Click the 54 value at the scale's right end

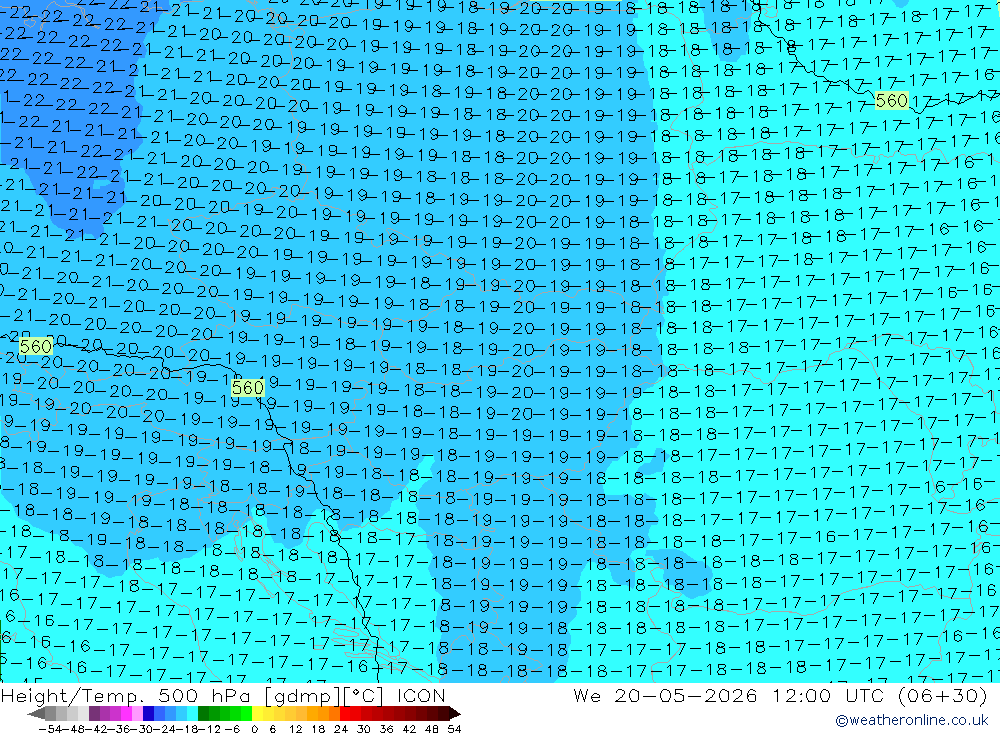tap(454, 729)
